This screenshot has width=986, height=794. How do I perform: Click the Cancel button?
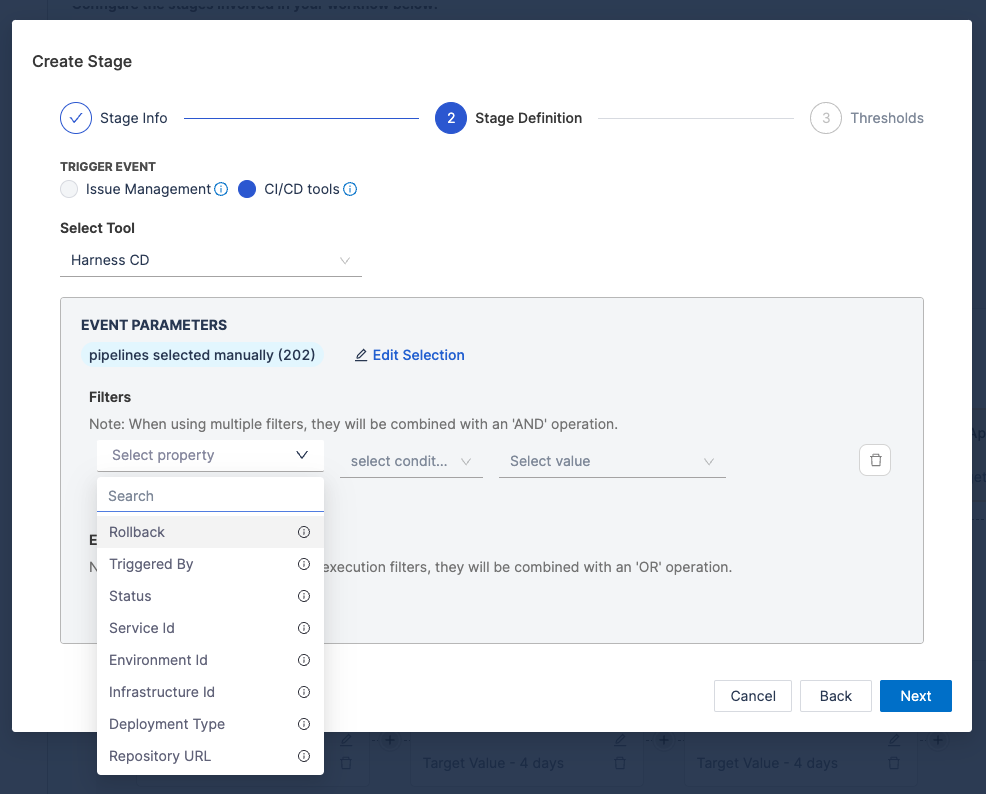tap(753, 696)
